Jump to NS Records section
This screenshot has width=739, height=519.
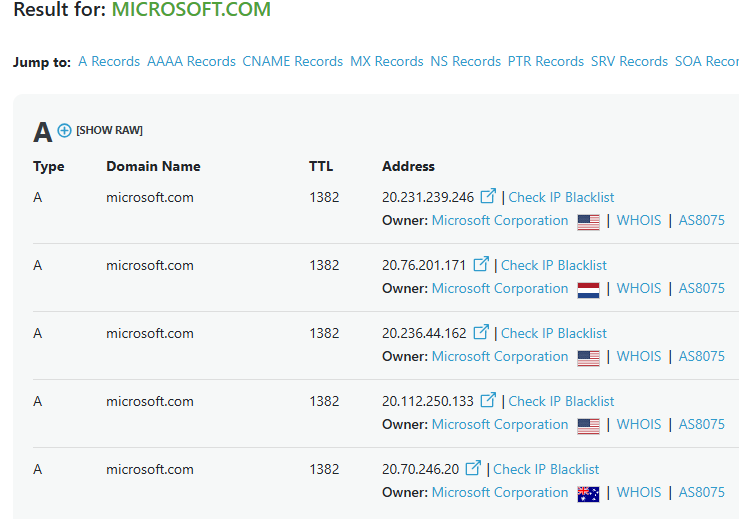[x=465, y=61]
